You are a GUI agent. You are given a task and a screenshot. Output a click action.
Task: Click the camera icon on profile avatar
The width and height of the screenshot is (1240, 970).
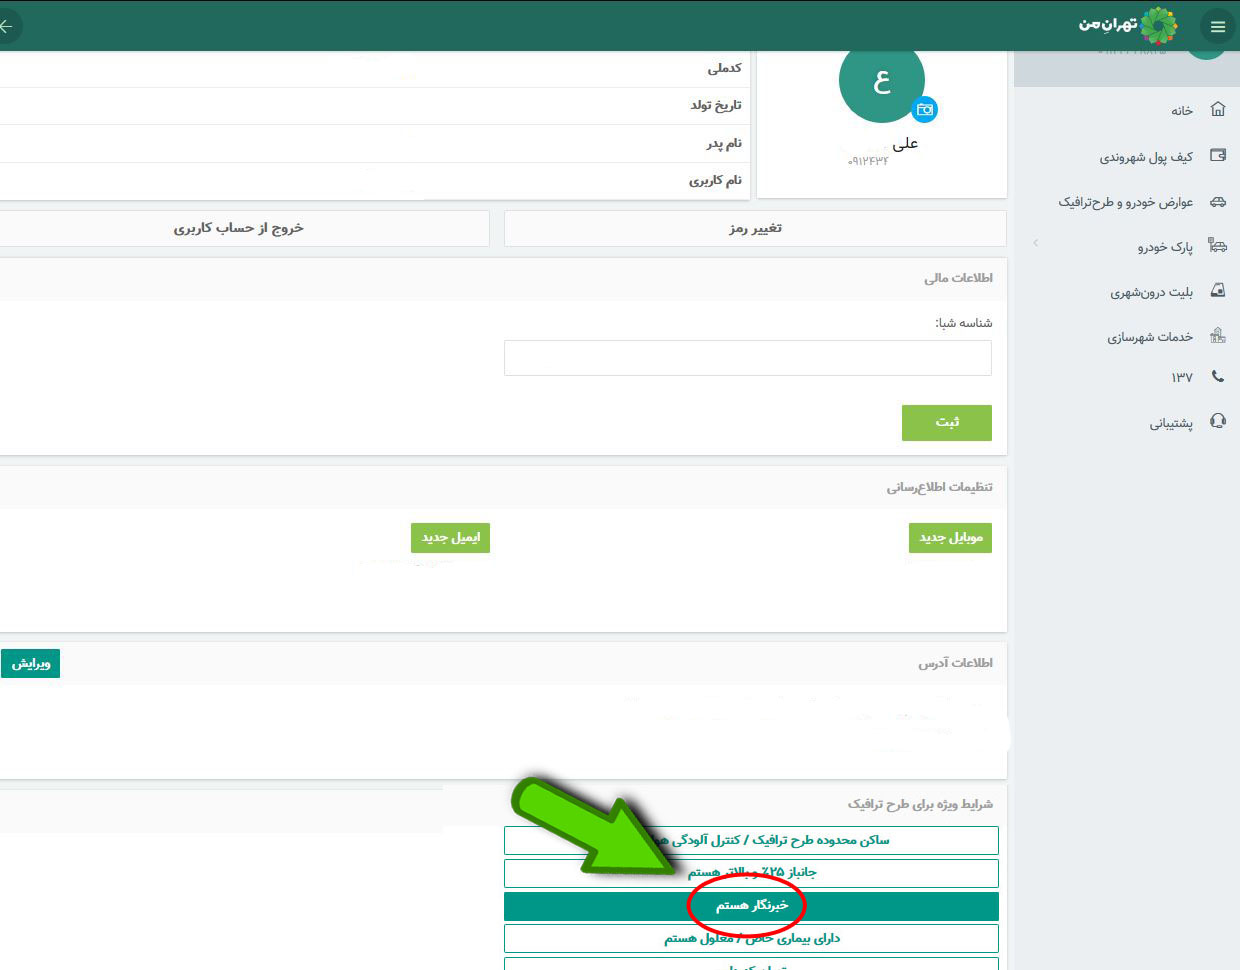pyautogui.click(x=925, y=110)
